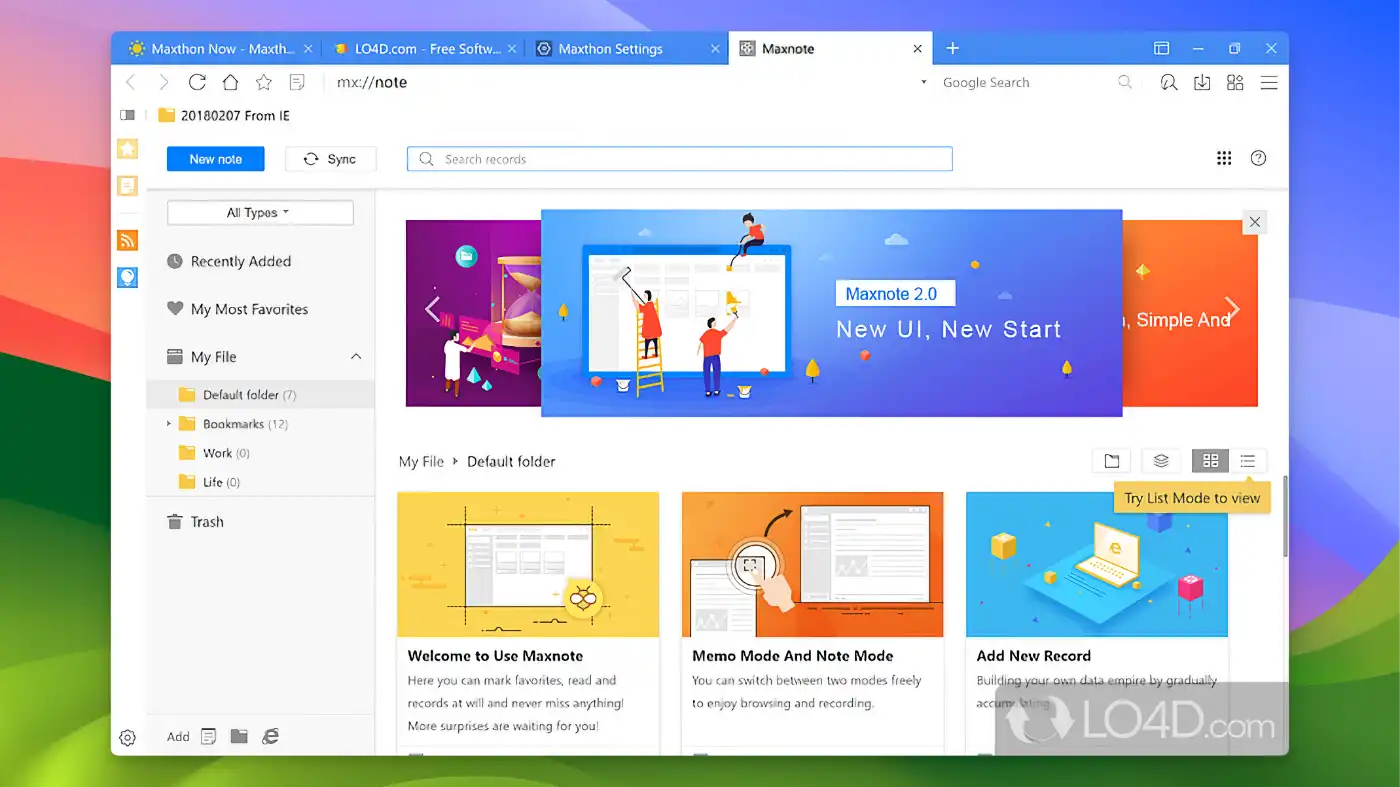Toggle the stacked layers view icon
Screen dimensions: 1400x787
1161,461
